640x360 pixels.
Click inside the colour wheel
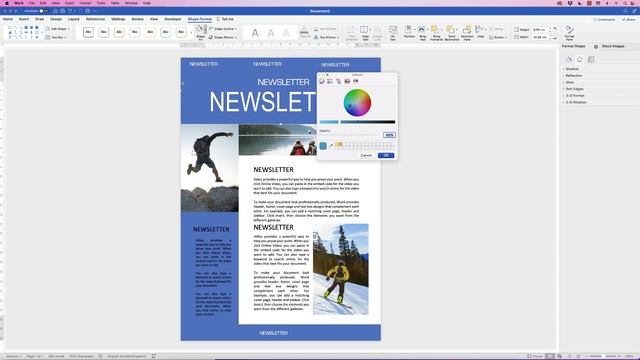[x=357, y=103]
